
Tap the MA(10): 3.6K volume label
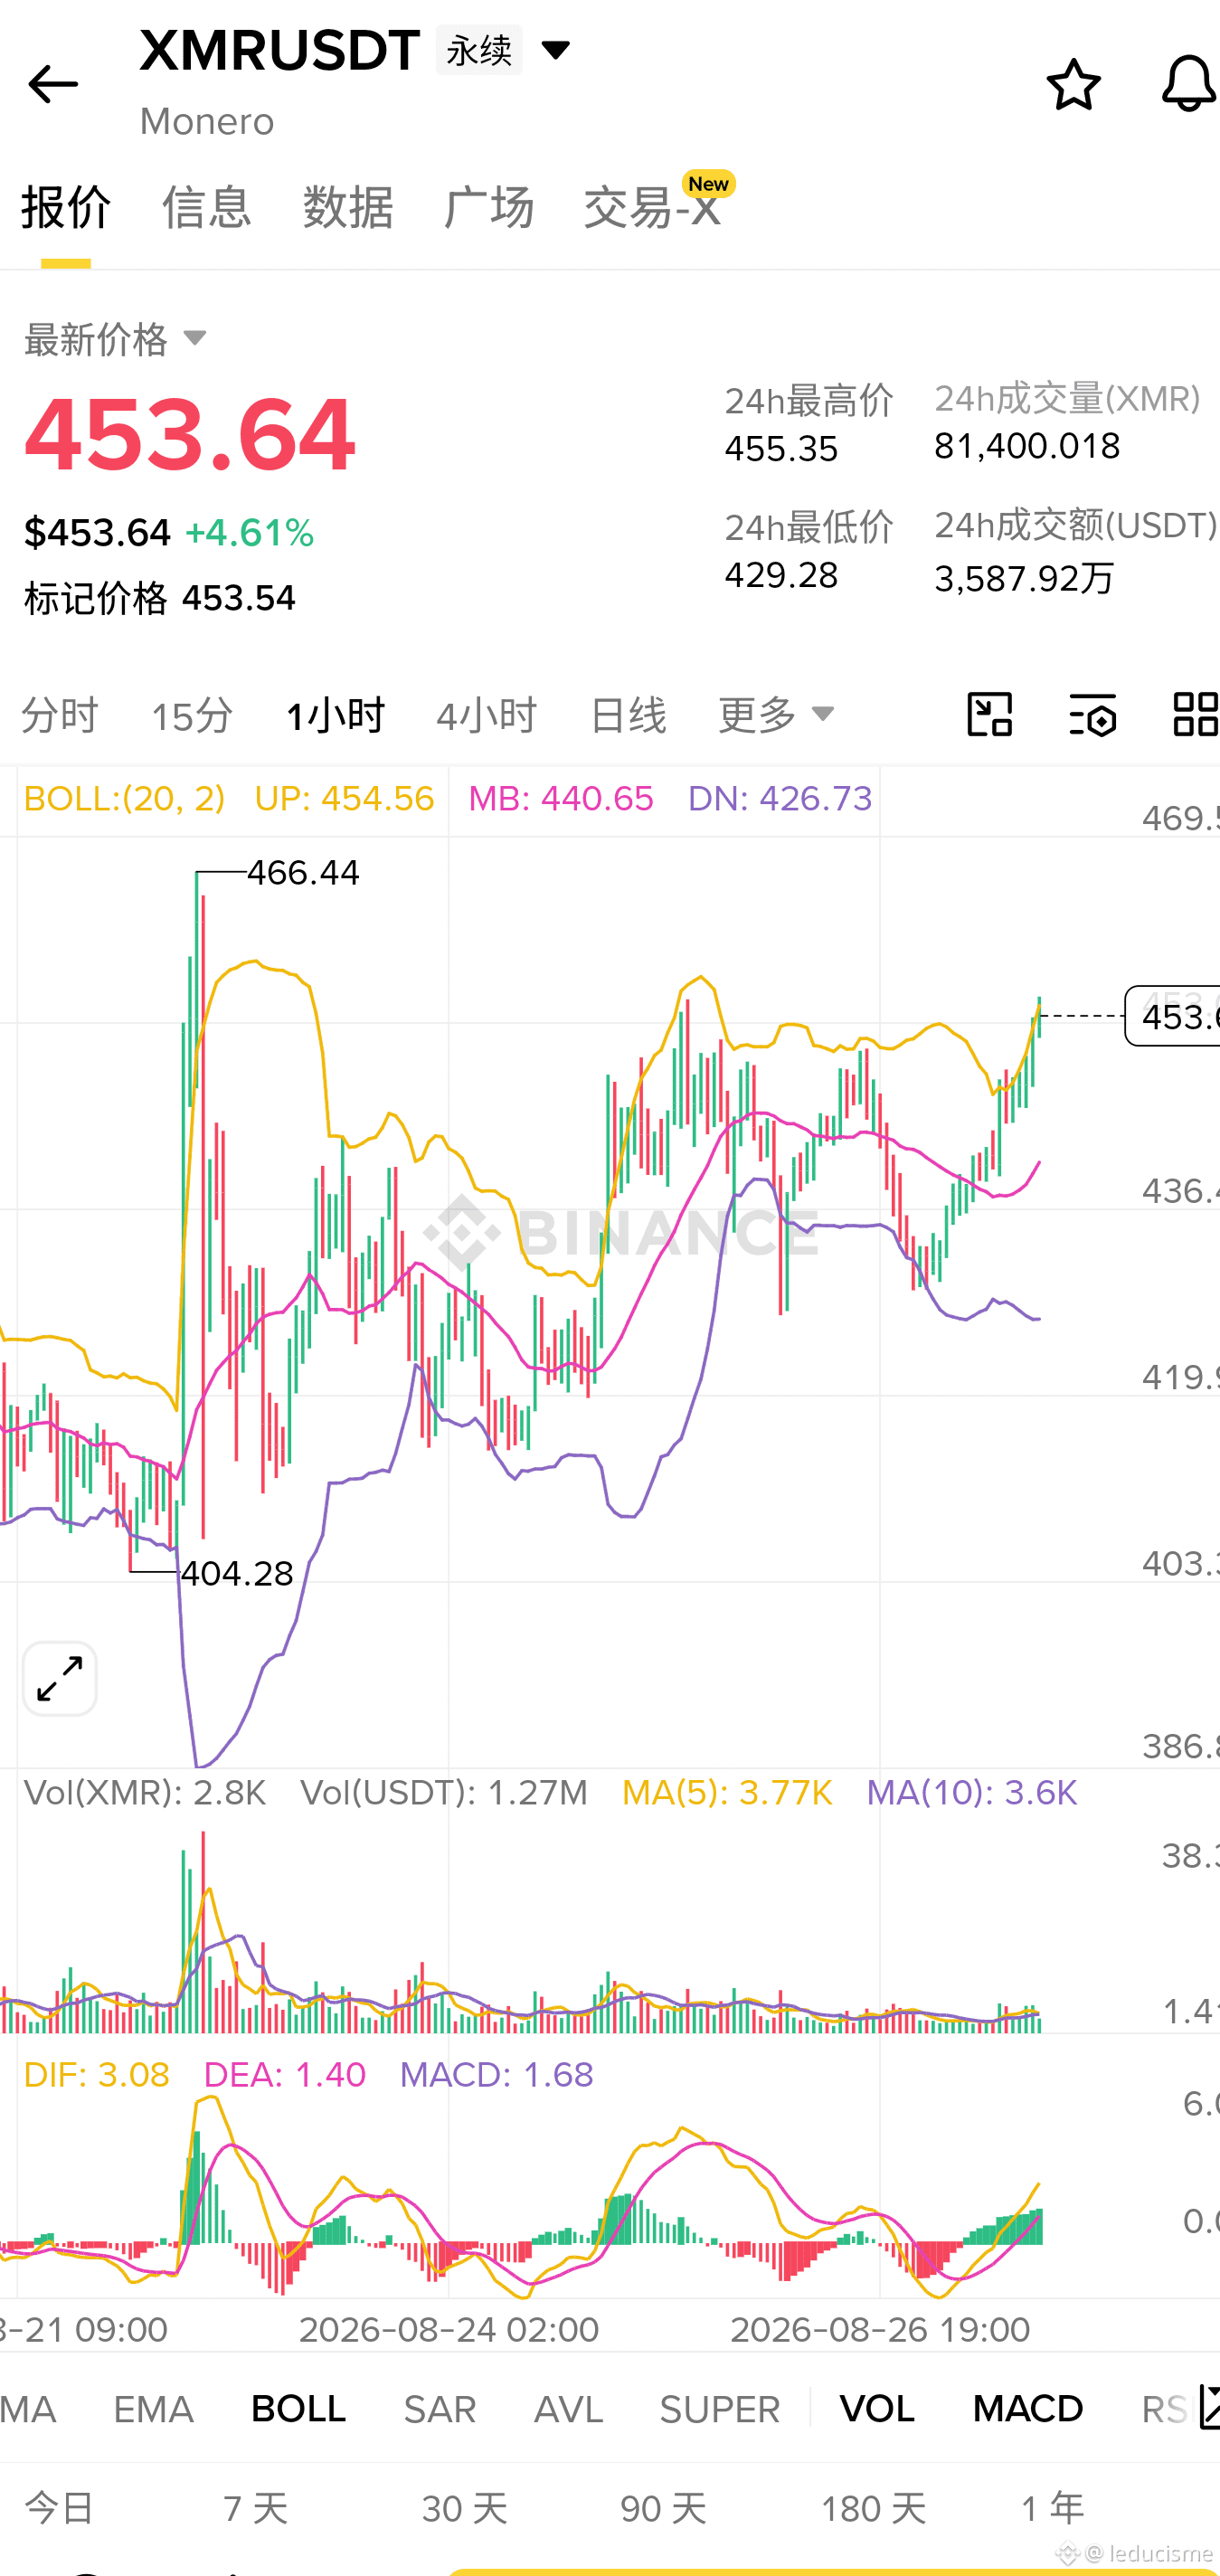972,1793
